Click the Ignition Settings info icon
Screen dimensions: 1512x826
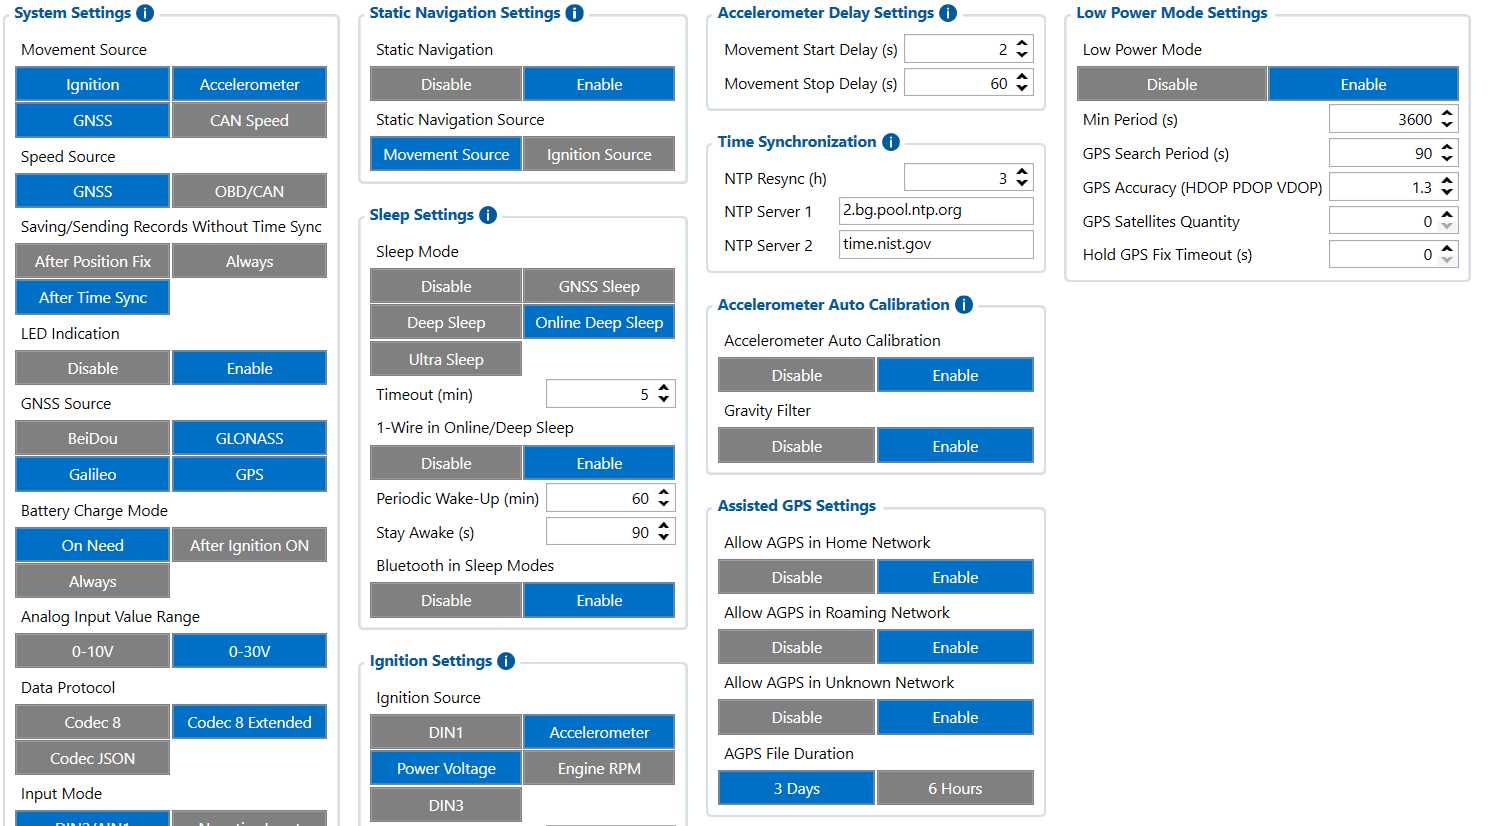point(506,661)
